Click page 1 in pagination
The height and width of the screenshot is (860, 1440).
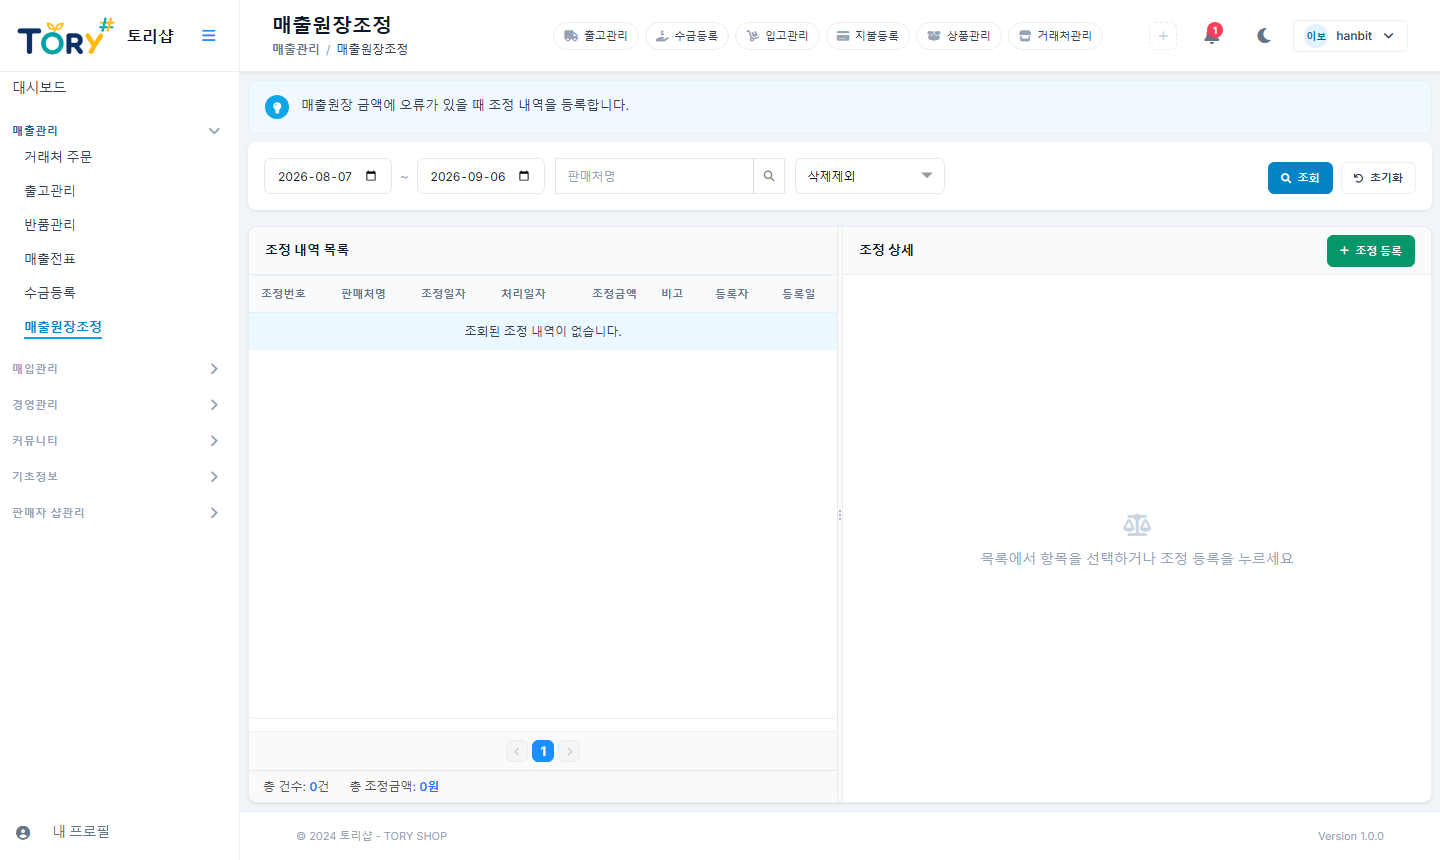[543, 751]
